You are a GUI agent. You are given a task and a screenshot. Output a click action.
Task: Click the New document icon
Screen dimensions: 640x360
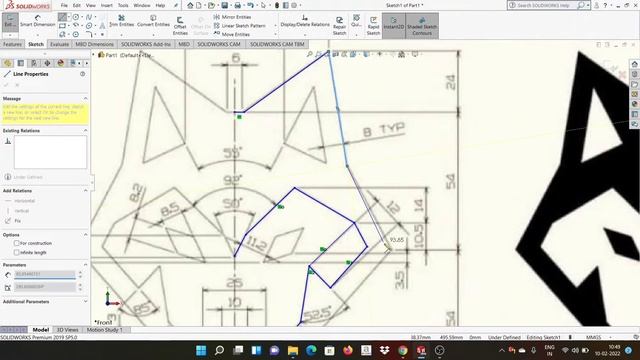point(199,5)
